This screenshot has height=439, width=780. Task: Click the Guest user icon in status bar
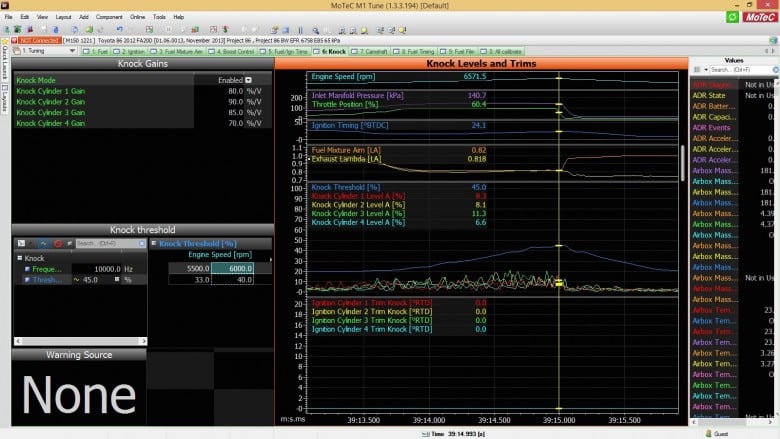click(708, 434)
